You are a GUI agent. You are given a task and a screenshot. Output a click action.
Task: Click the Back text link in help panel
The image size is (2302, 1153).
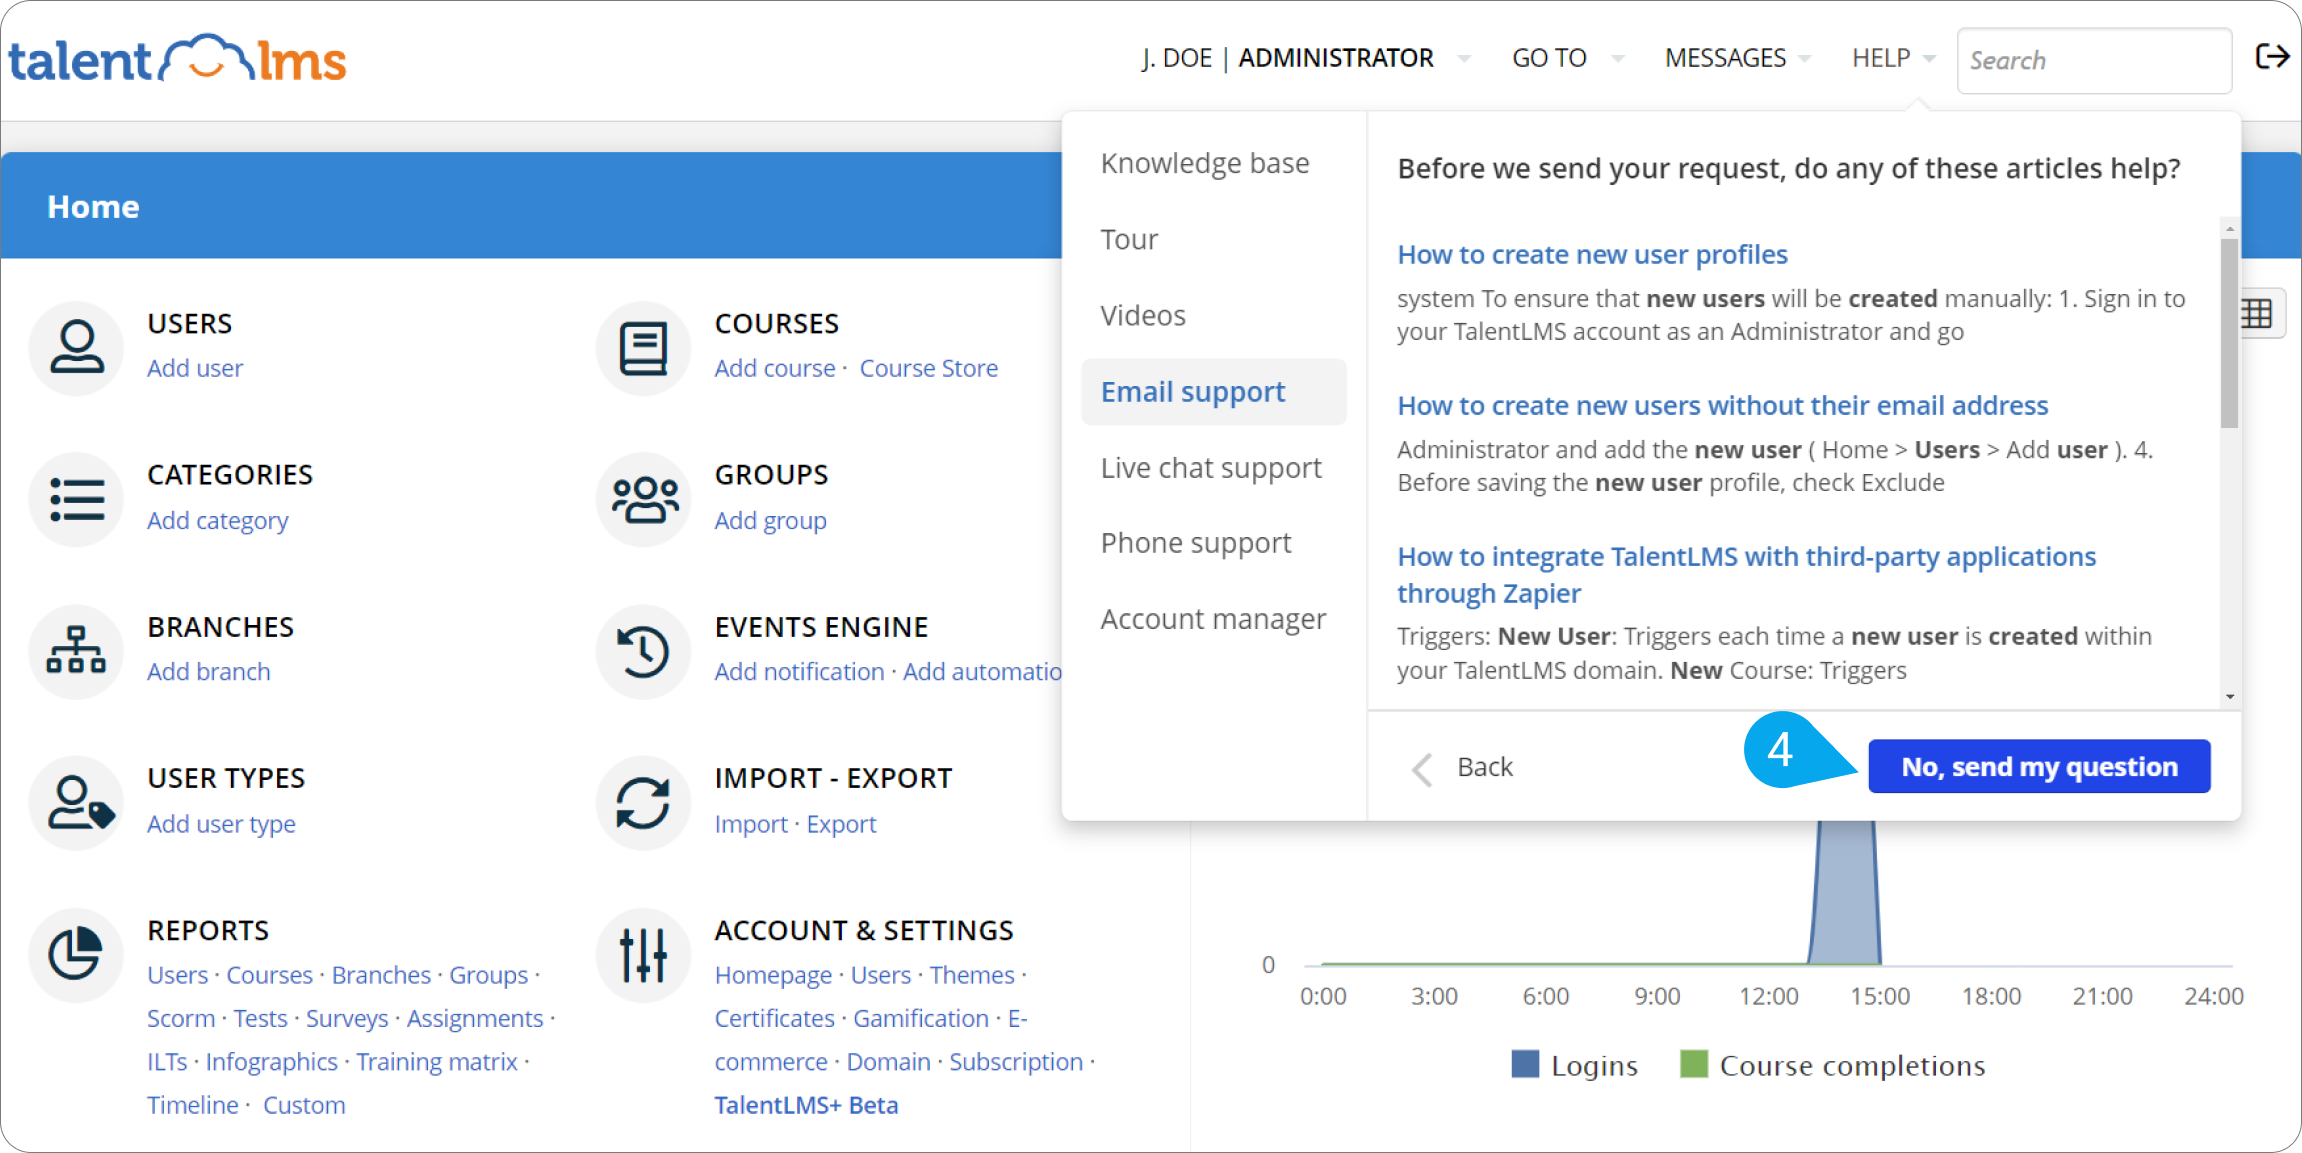1485,767
